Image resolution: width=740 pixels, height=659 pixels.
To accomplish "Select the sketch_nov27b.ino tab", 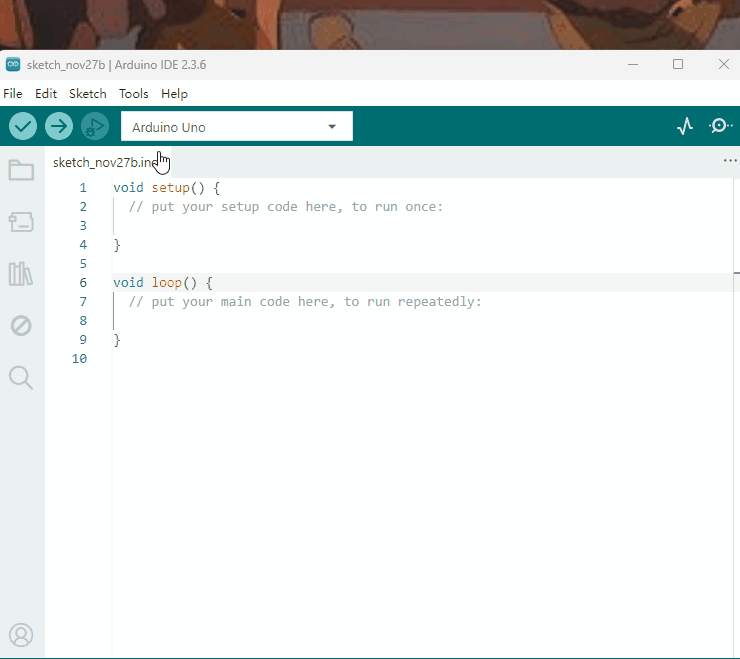I will (107, 162).
